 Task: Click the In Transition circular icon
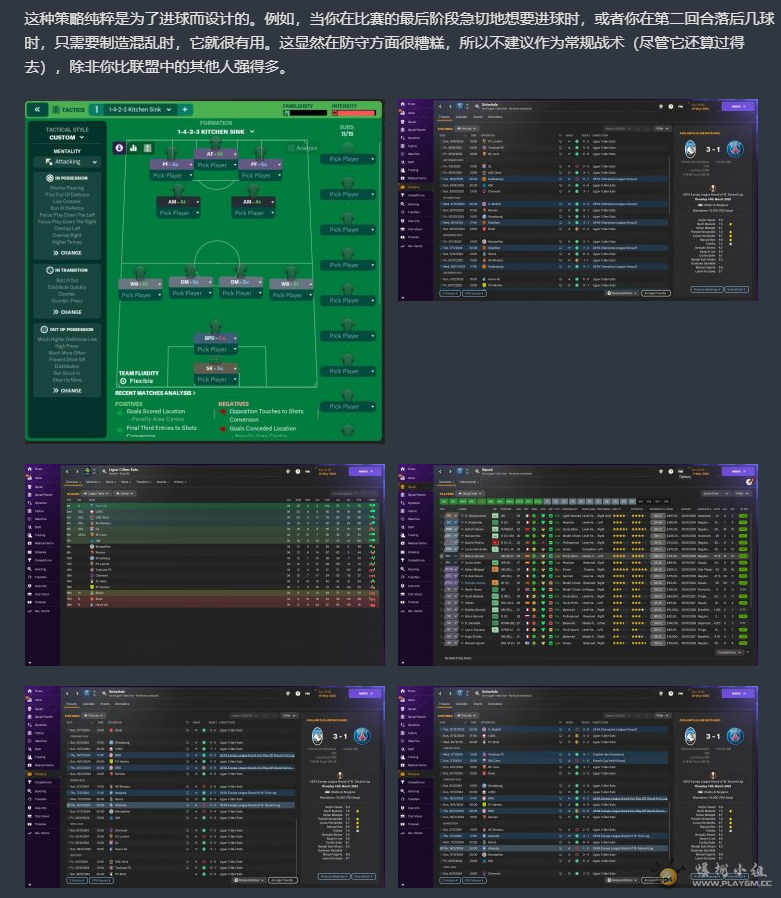(50, 270)
